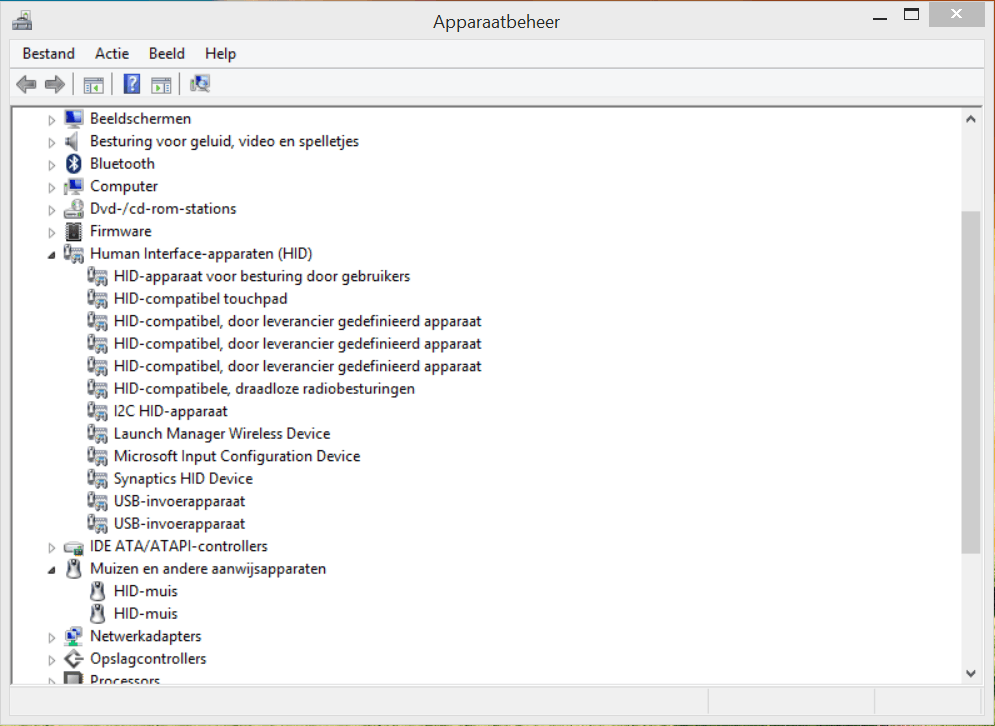Viewport: 995px width, 726px height.
Task: Click the I2C HID-apparaat device icon
Action: click(x=98, y=411)
